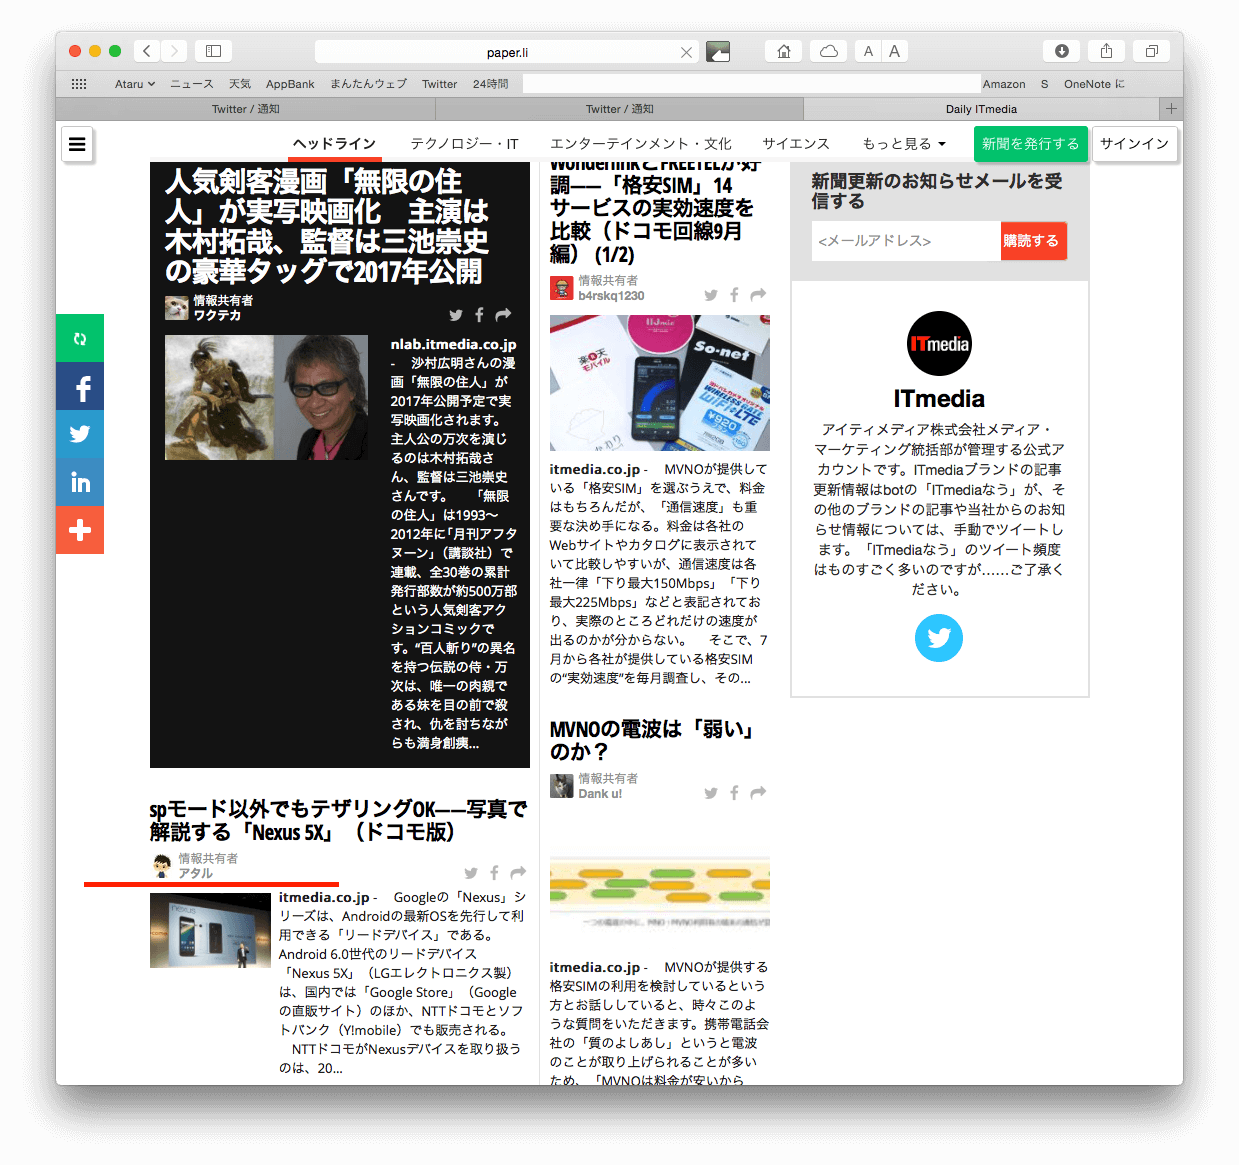Expand the Ataru bookmarks folder
The image size is (1239, 1165).
pyautogui.click(x=135, y=84)
